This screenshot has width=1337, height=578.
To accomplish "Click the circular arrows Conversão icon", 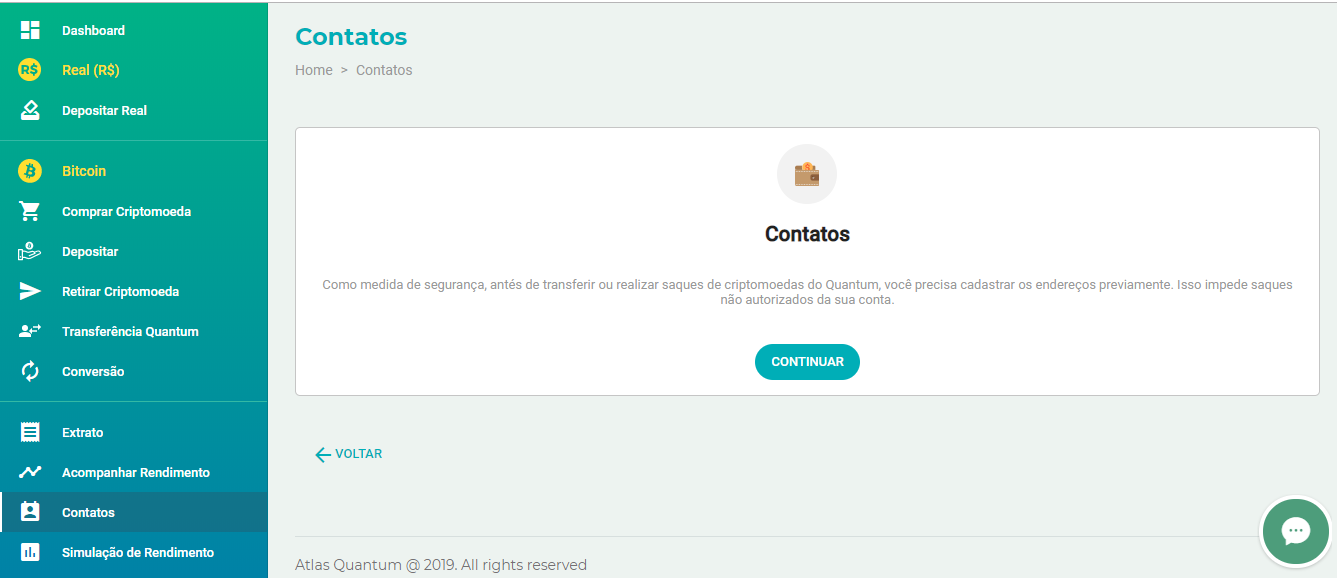I will click(30, 371).
